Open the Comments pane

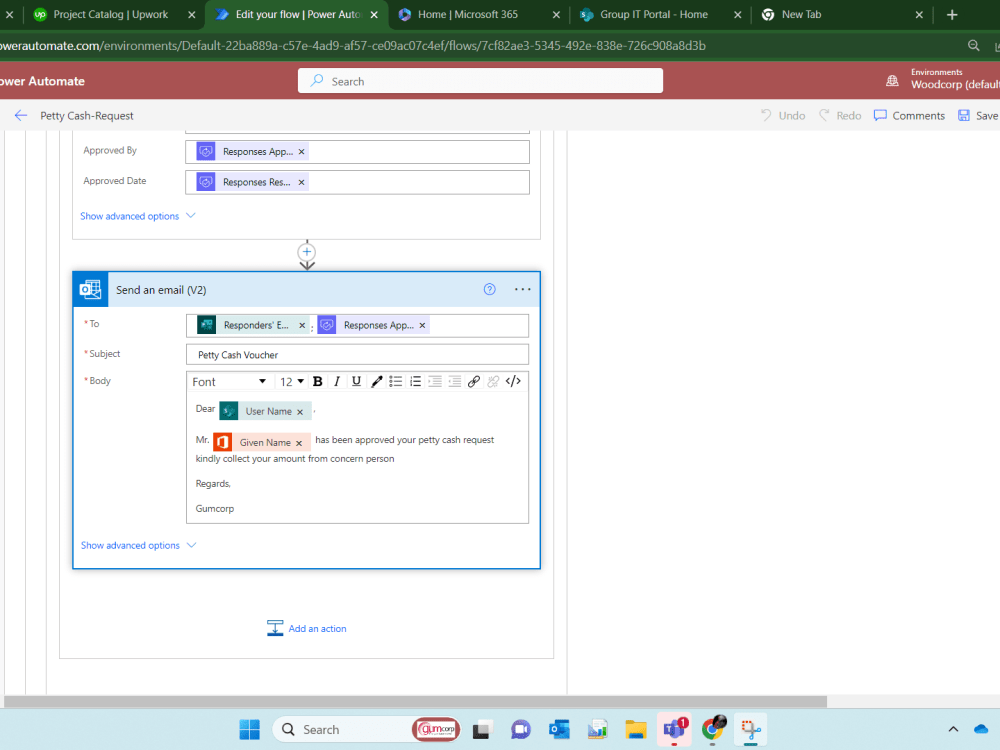coord(909,115)
